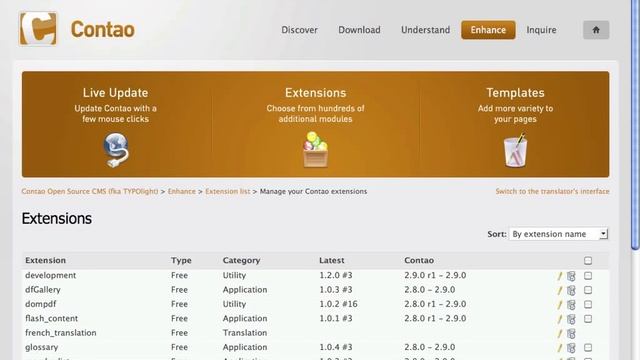Open releases icon for dompdf row

click(571, 305)
